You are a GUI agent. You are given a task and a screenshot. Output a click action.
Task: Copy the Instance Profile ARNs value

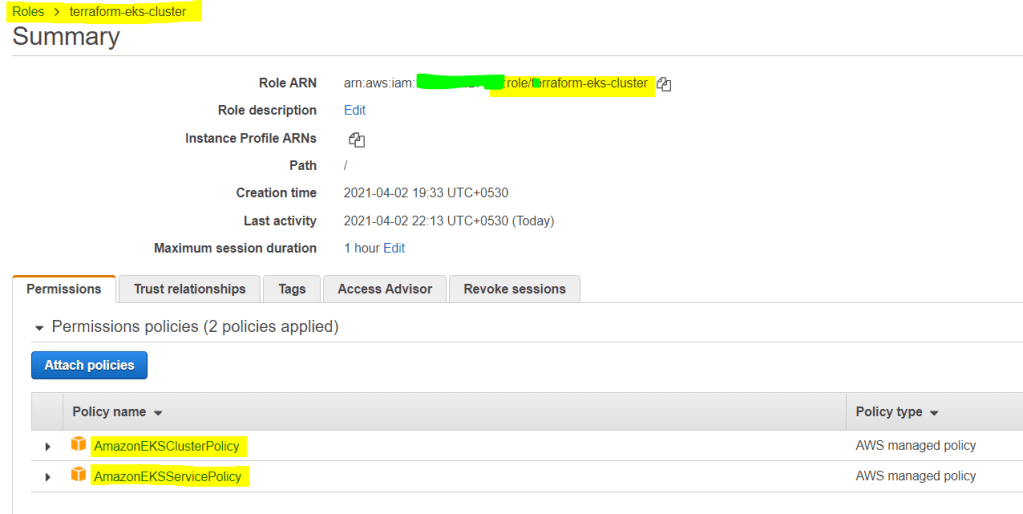(x=356, y=139)
